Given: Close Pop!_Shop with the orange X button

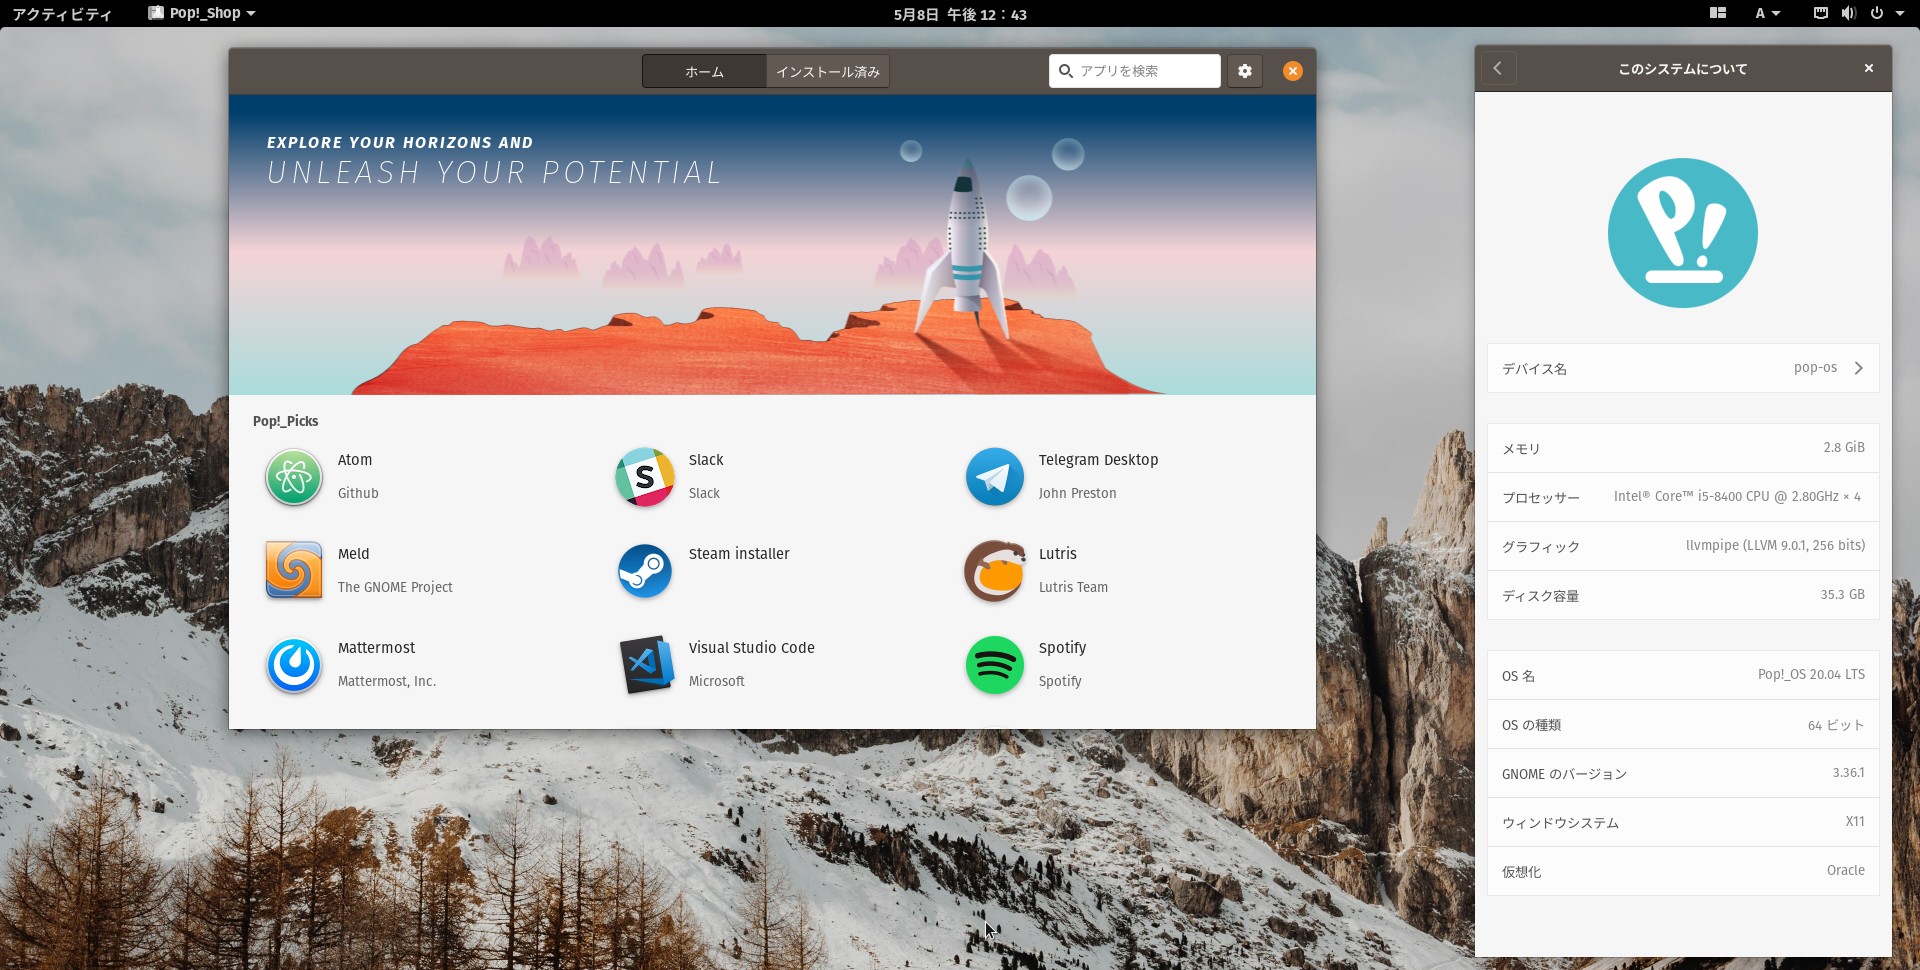Looking at the screenshot, I should [x=1293, y=71].
